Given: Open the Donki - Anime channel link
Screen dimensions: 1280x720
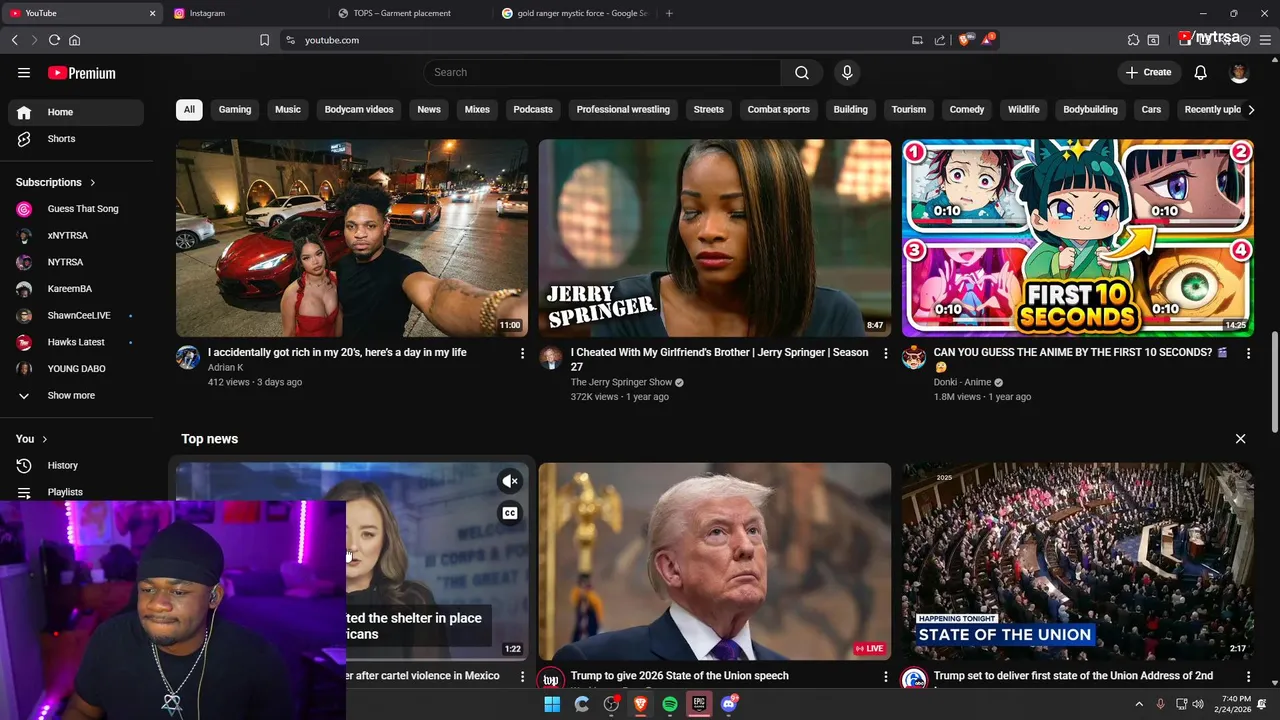Looking at the screenshot, I should pos(962,383).
